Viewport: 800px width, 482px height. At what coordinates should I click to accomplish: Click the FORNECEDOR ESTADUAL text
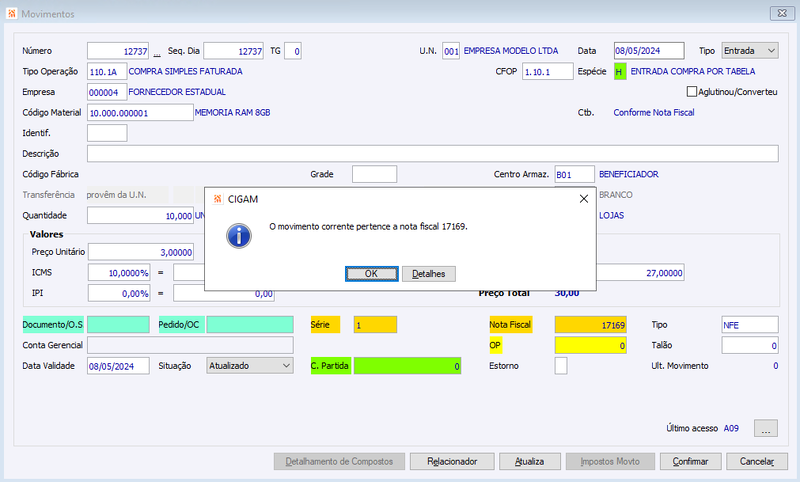click(177, 92)
